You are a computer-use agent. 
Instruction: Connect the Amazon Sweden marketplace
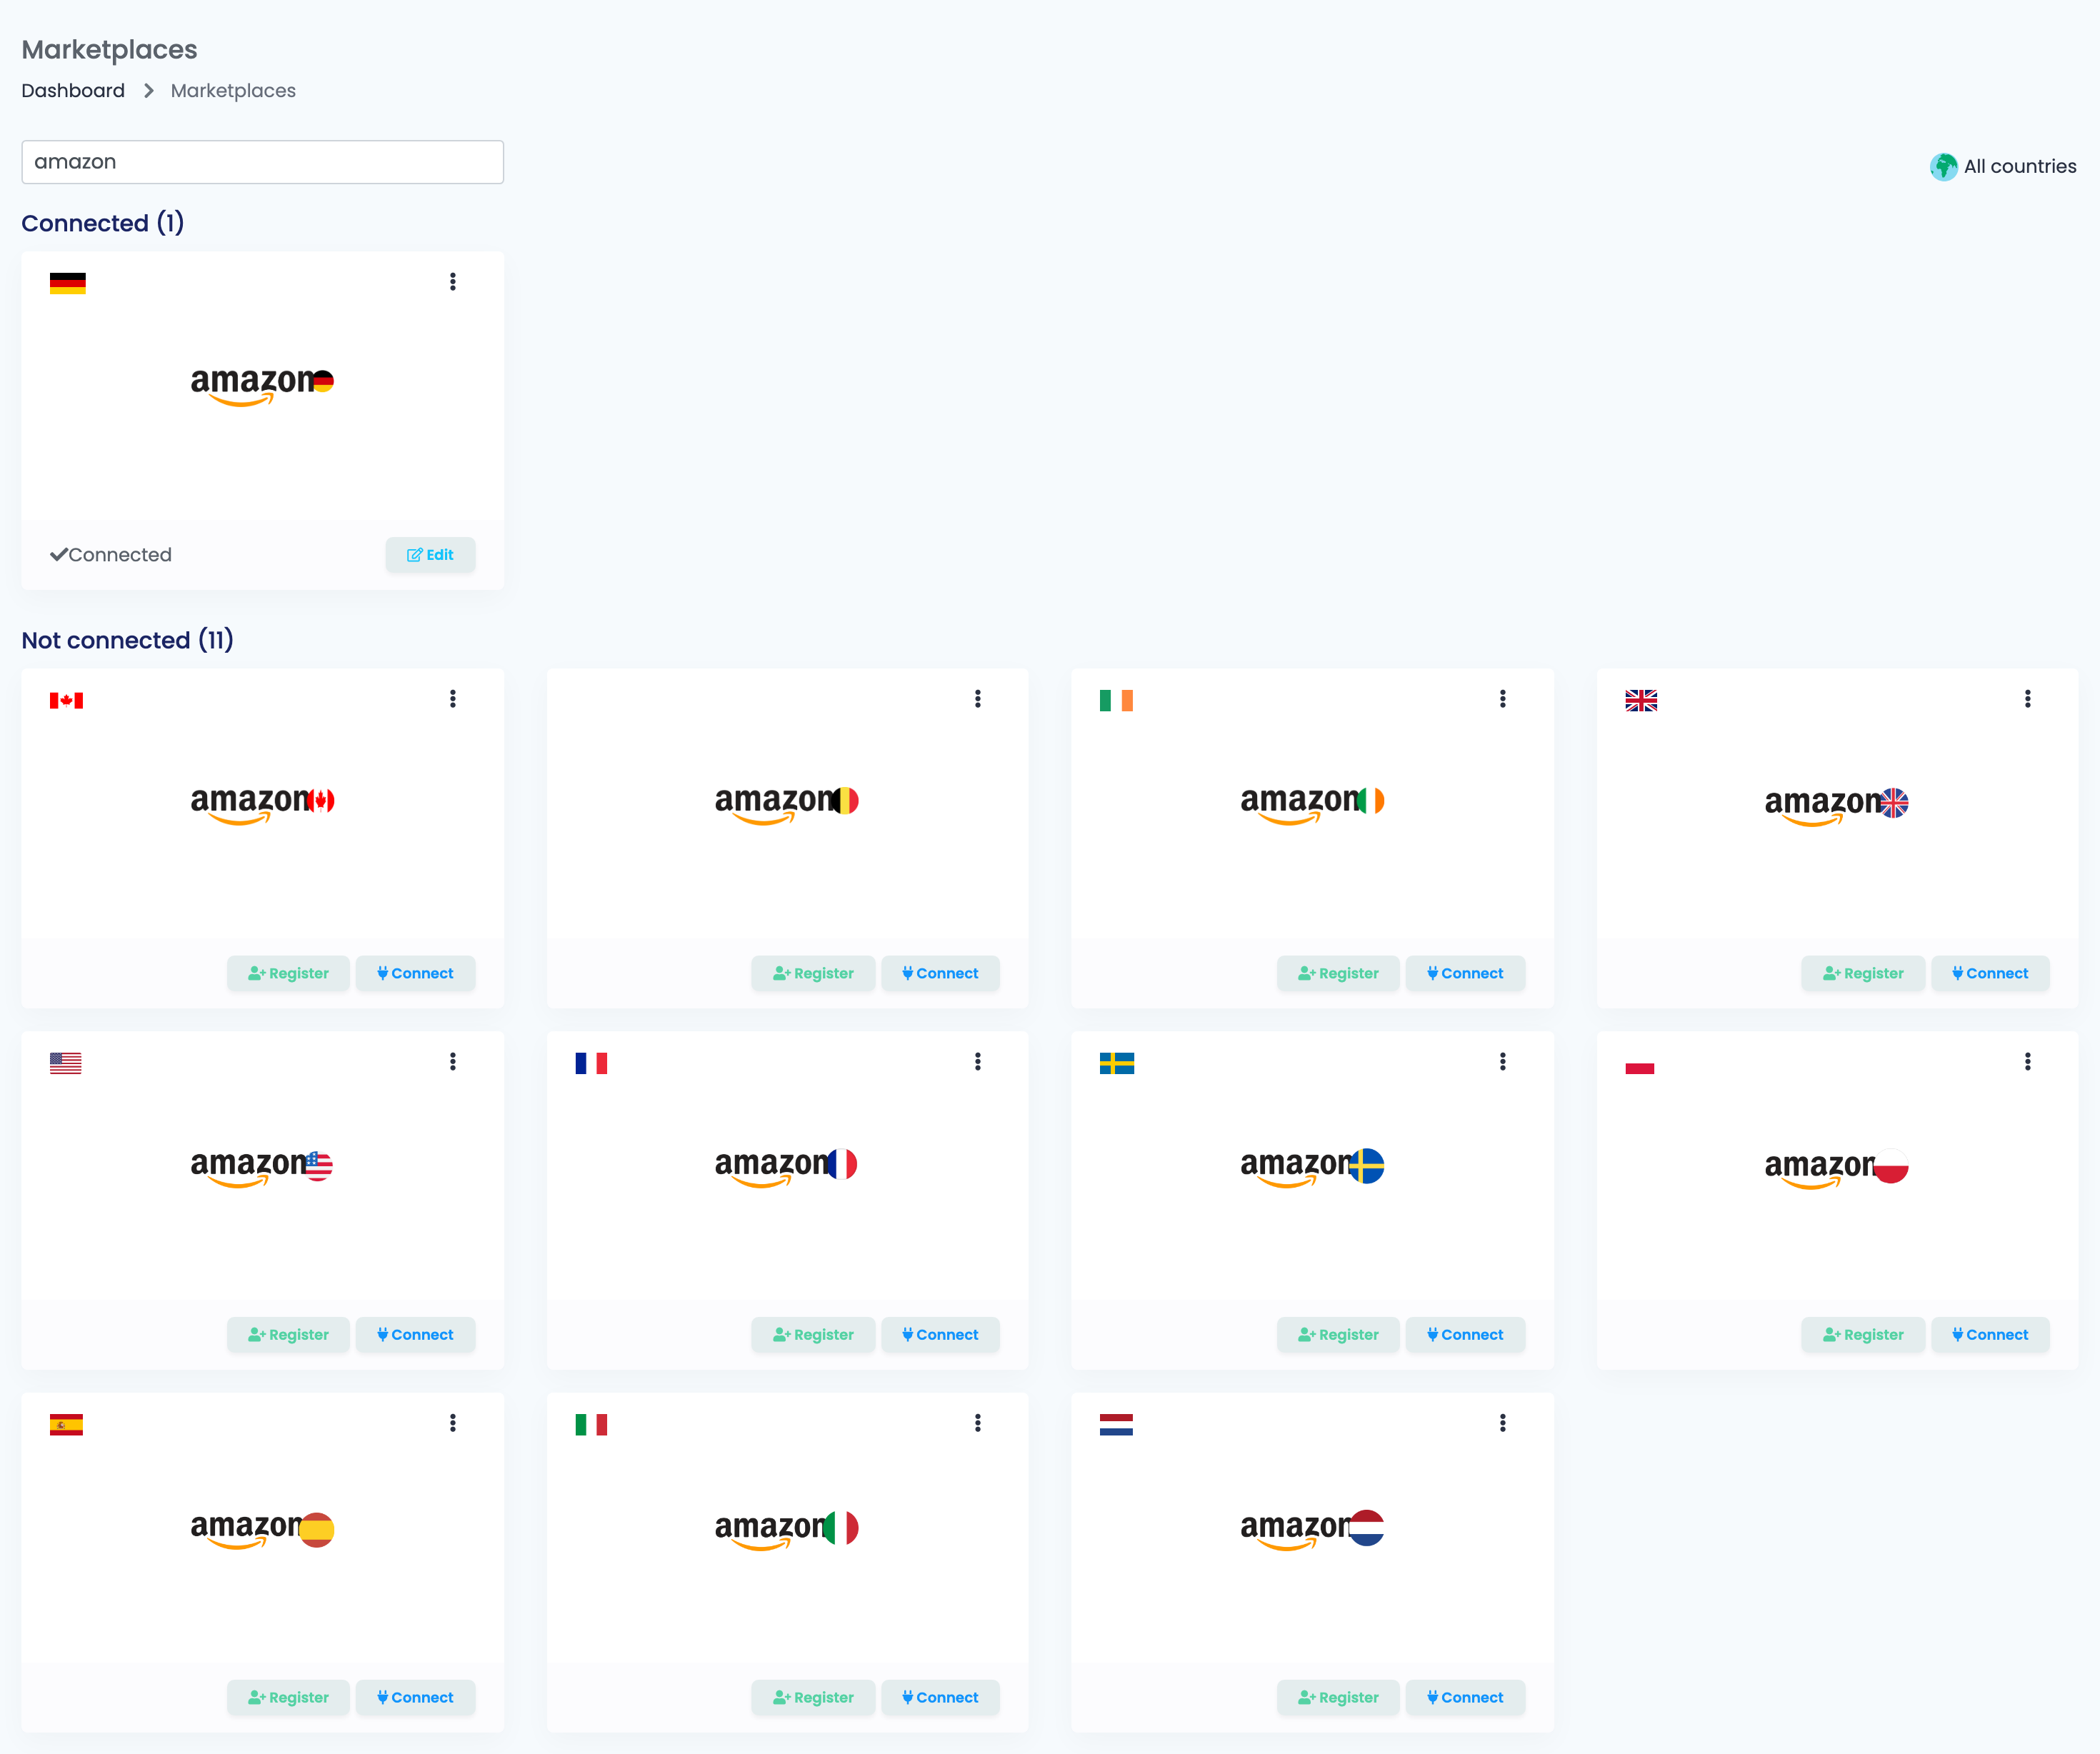point(1465,1335)
